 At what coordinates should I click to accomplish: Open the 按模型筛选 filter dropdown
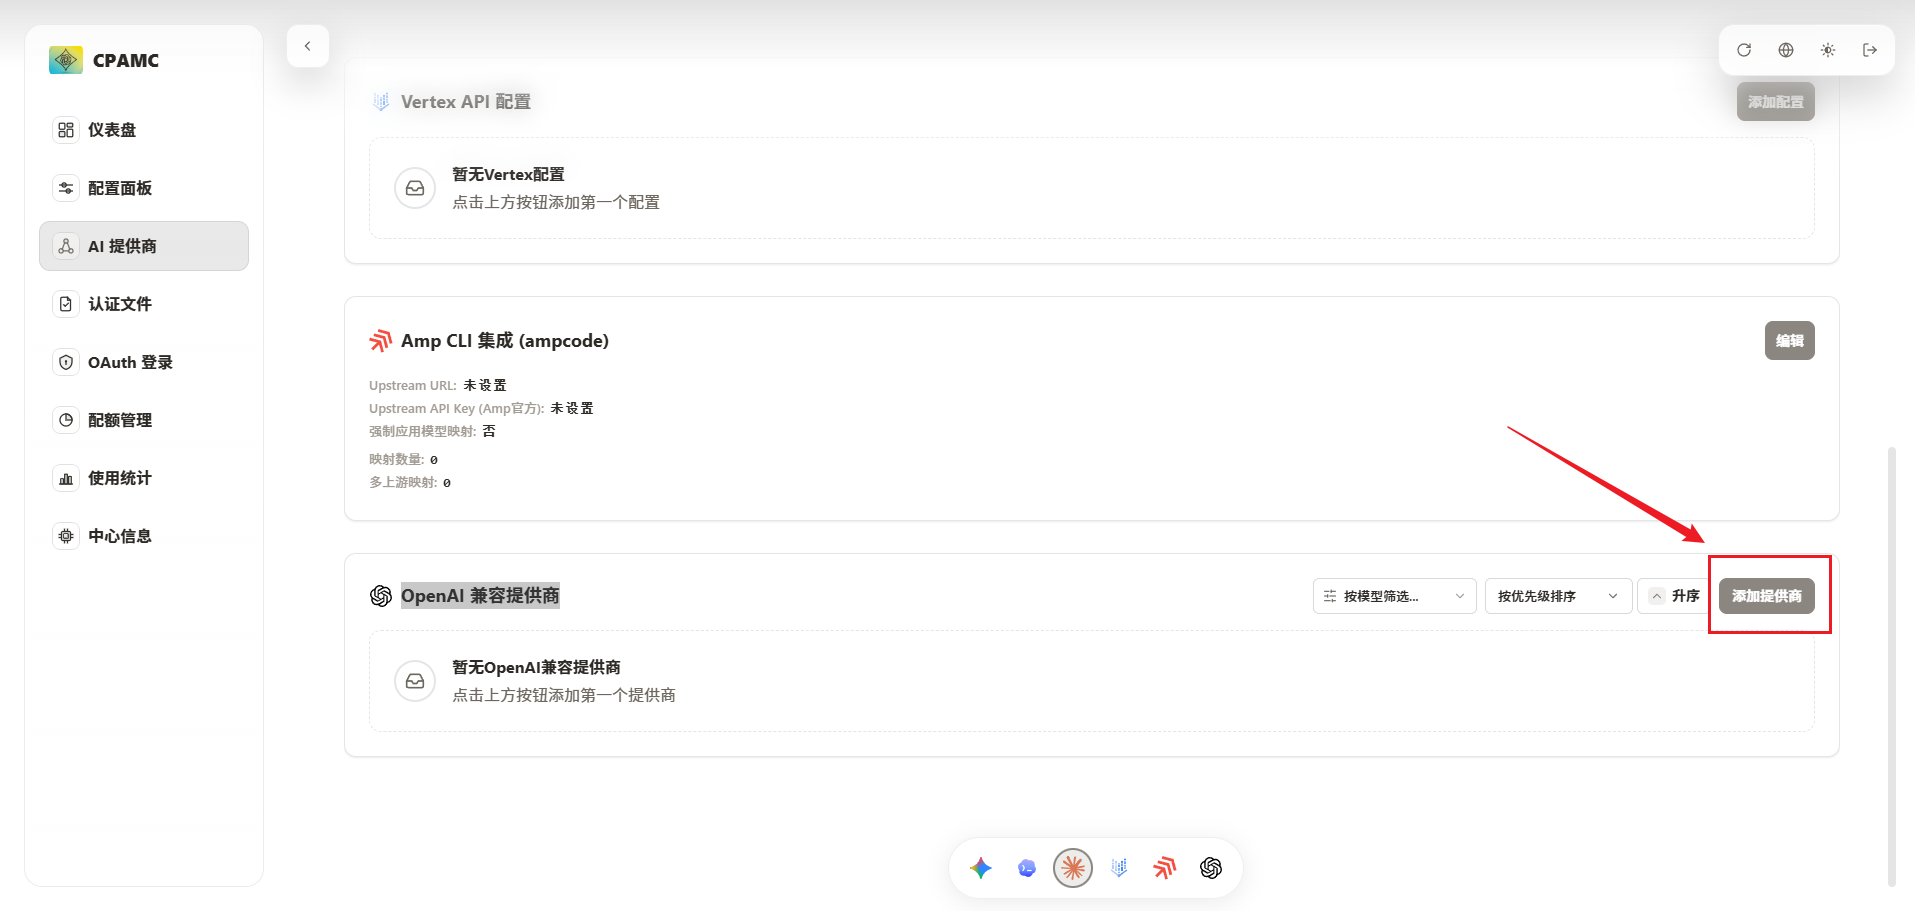click(x=1394, y=596)
